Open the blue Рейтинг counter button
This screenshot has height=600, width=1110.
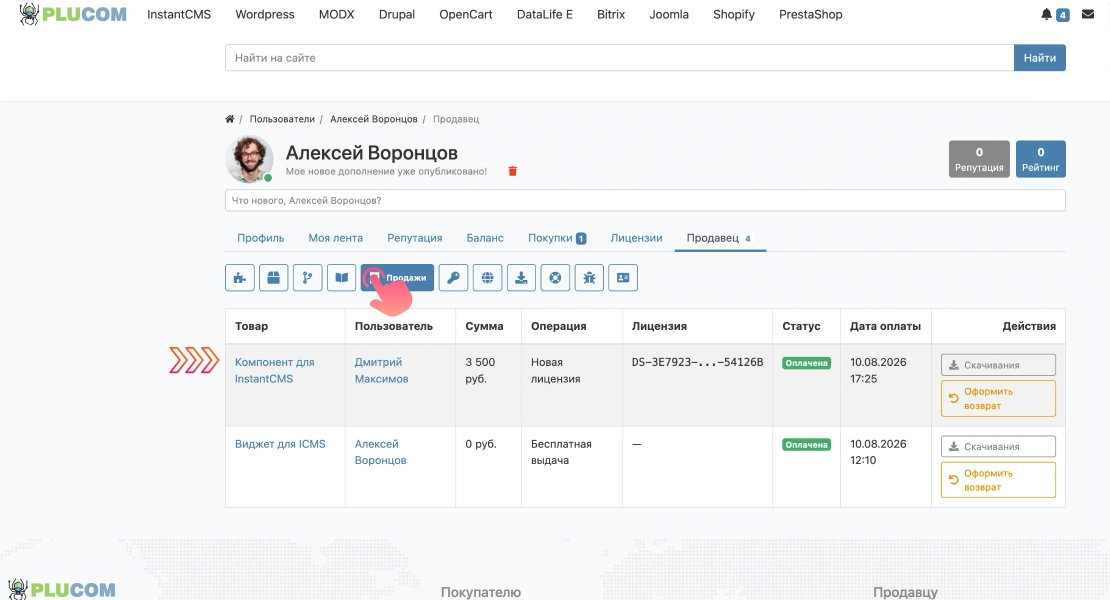click(1041, 159)
